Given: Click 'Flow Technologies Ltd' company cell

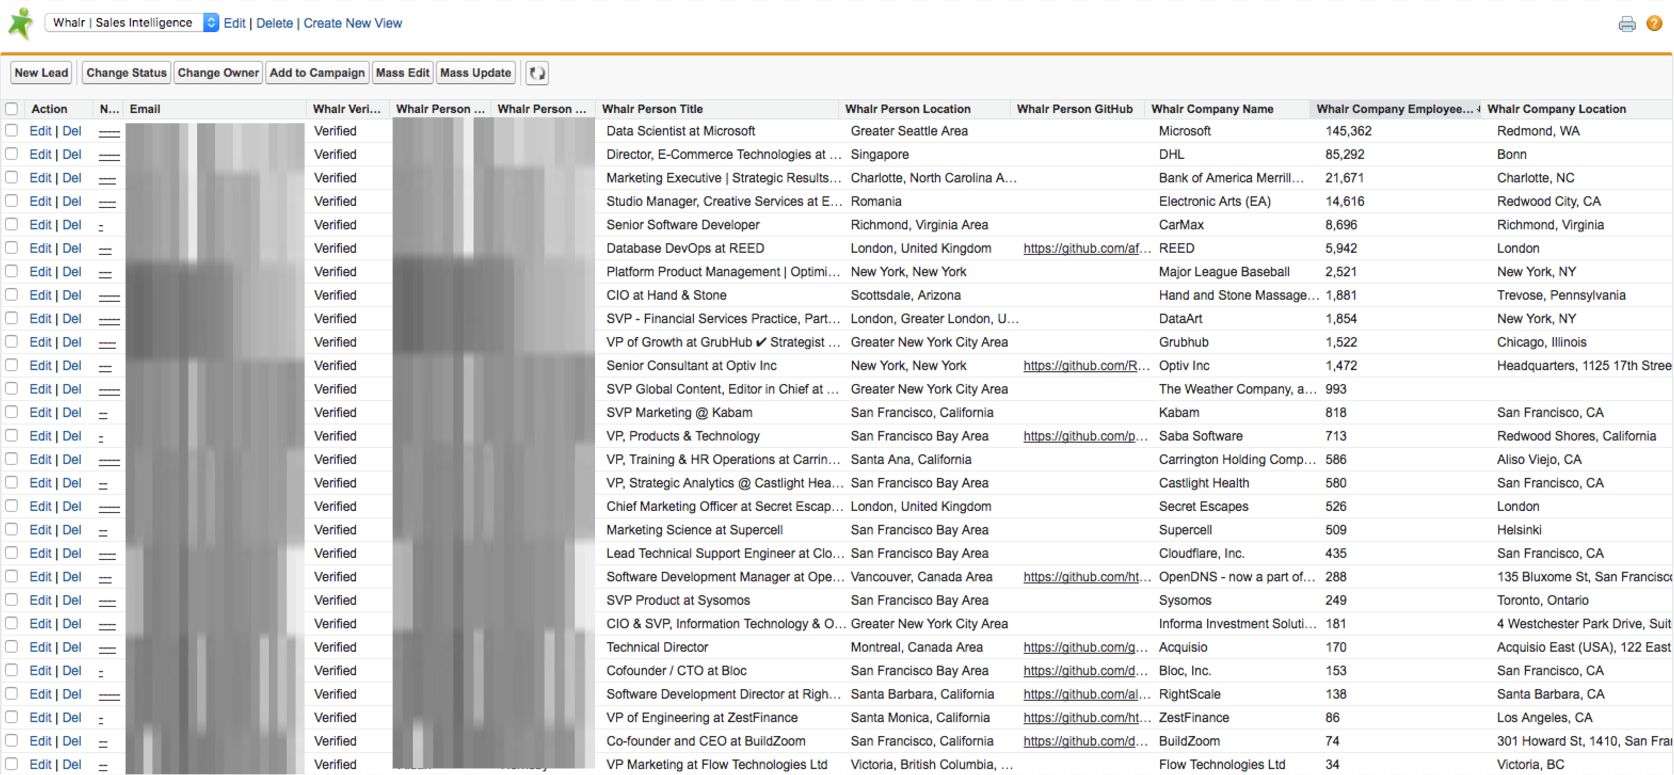Looking at the screenshot, I should pyautogui.click(x=1222, y=765).
